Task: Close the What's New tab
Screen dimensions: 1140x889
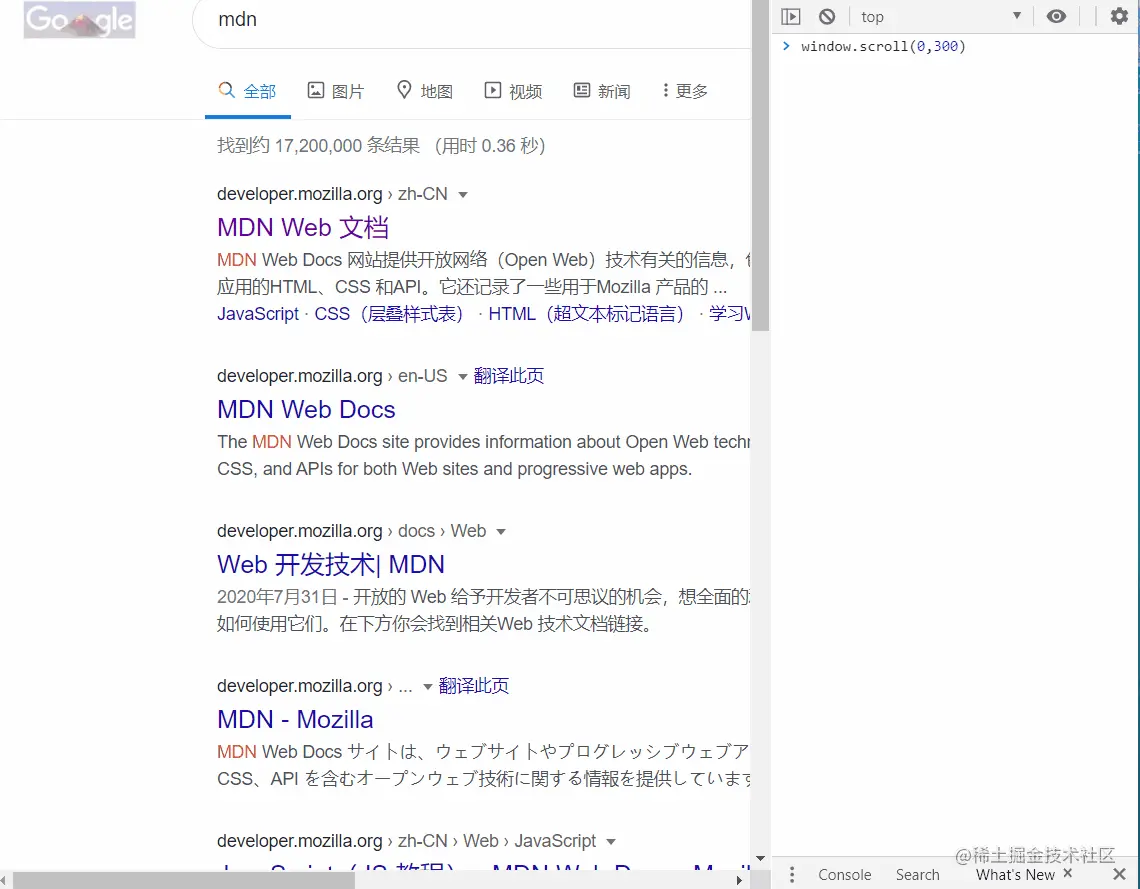Action: (1067, 873)
